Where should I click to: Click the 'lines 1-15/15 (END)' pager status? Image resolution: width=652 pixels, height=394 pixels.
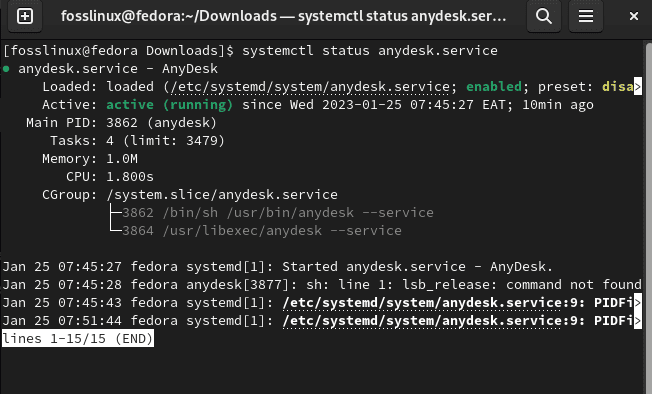tap(78, 338)
